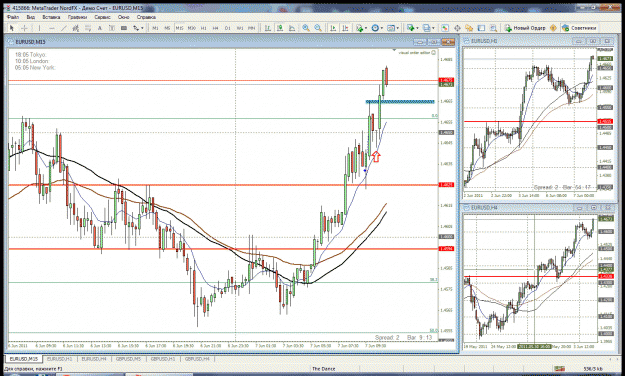Screen dimensions: 625x376
Task: Select the cursor arrow tool
Action: [x=12, y=28]
